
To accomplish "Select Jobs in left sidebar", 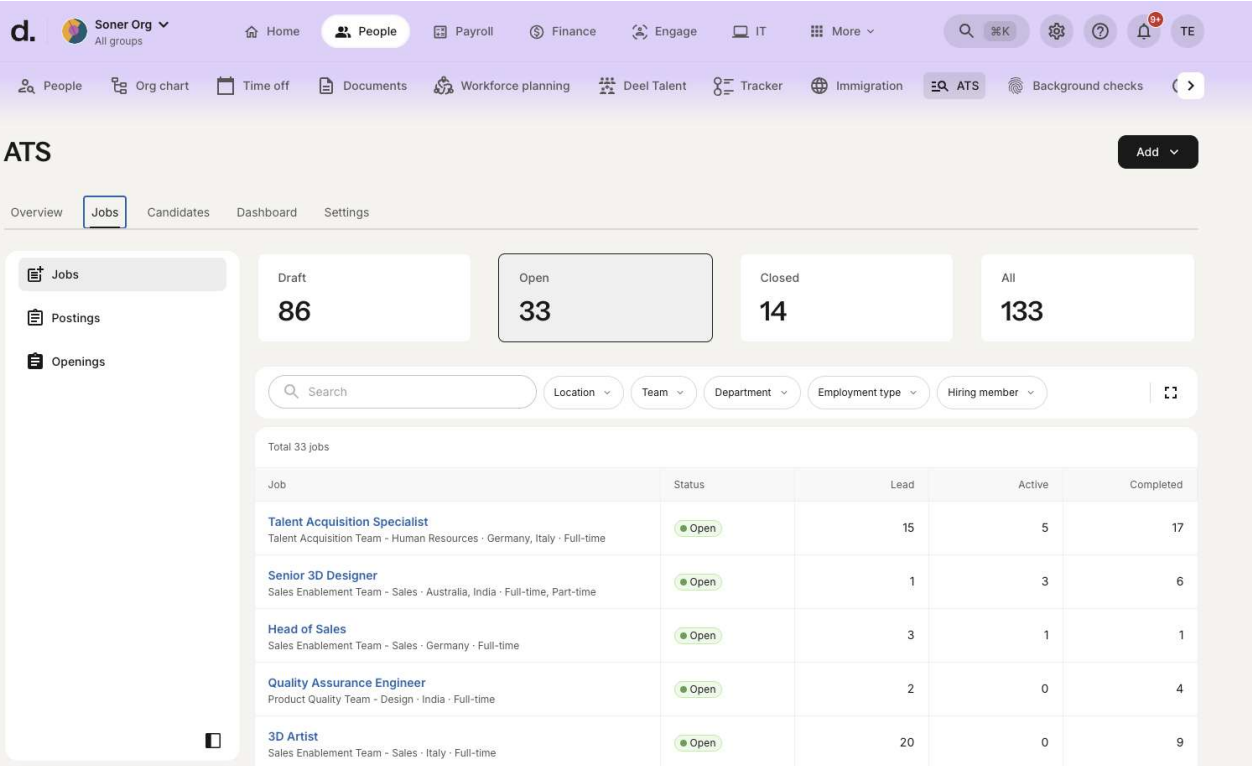I will pyautogui.click(x=122, y=274).
